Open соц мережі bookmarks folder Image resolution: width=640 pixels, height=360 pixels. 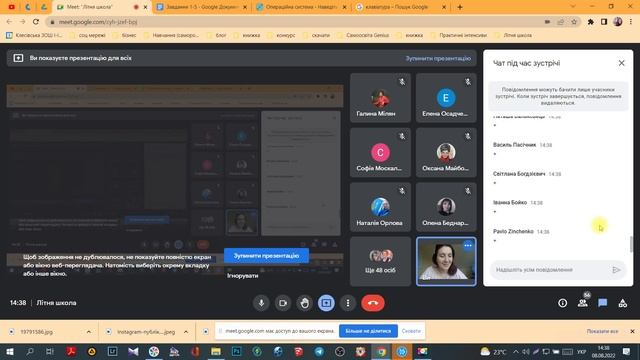[x=88, y=36]
